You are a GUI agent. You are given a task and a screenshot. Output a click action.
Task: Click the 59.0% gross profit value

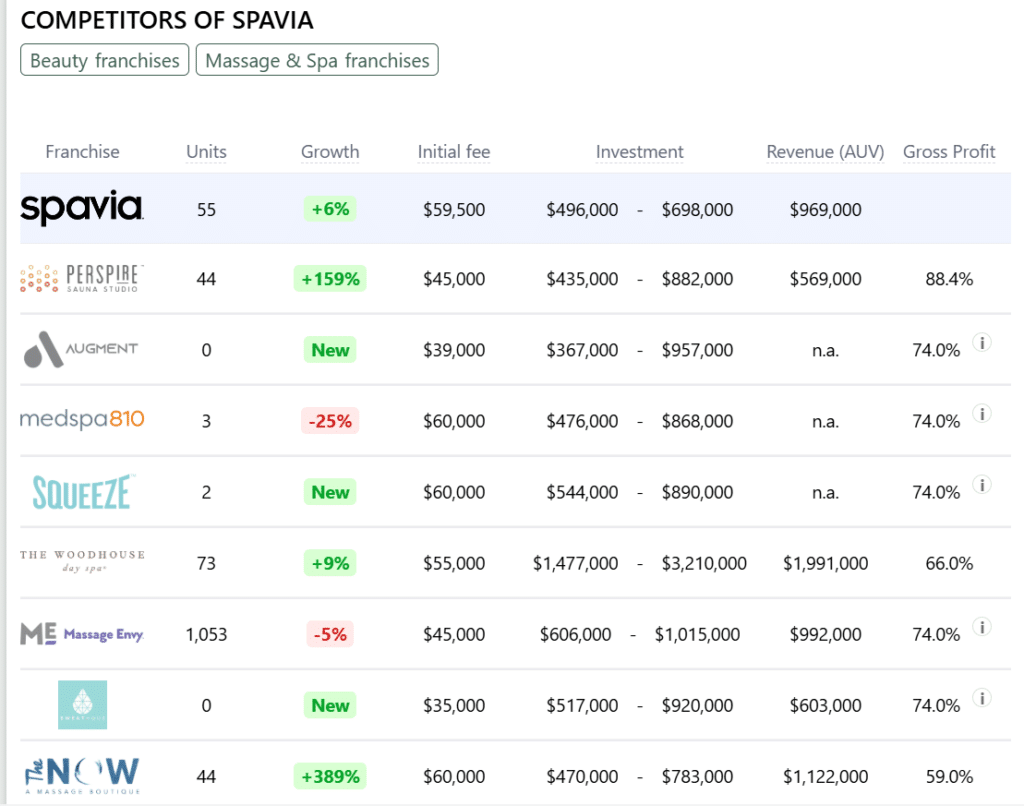[x=949, y=777]
